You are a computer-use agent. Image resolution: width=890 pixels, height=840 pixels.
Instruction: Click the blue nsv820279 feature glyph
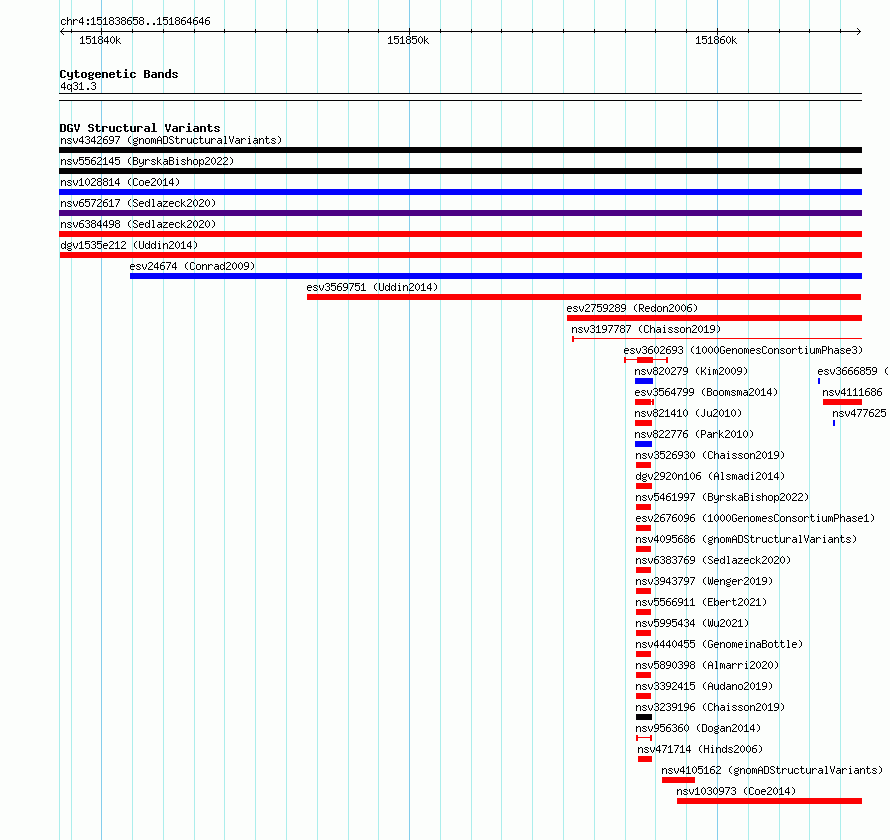[644, 381]
